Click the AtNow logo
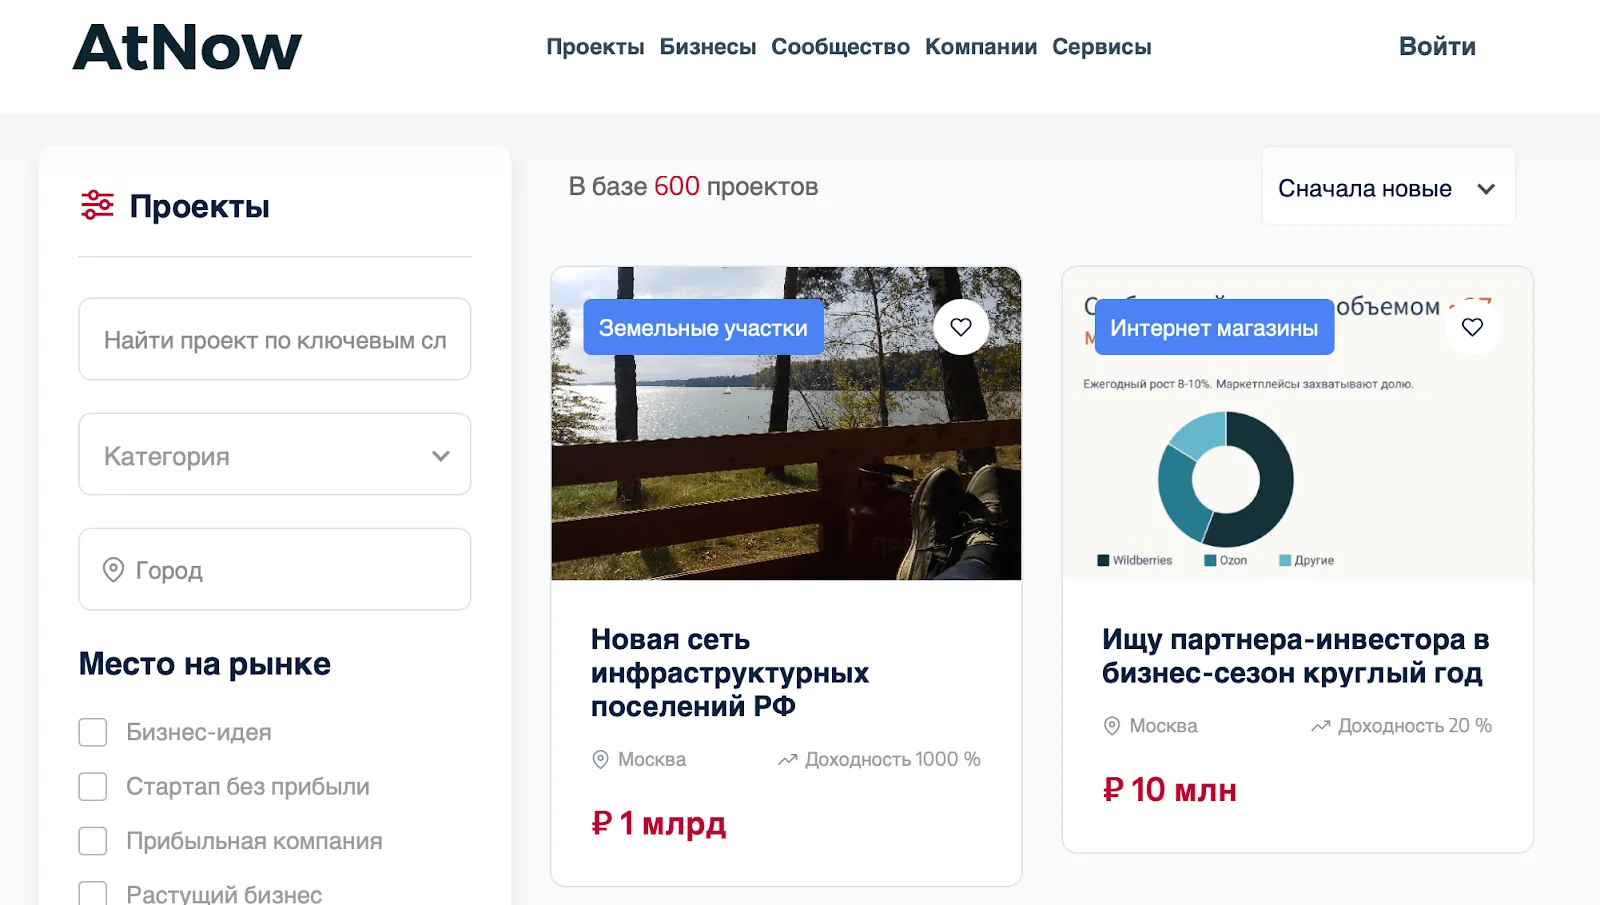Image resolution: width=1600 pixels, height=905 pixels. pos(187,47)
